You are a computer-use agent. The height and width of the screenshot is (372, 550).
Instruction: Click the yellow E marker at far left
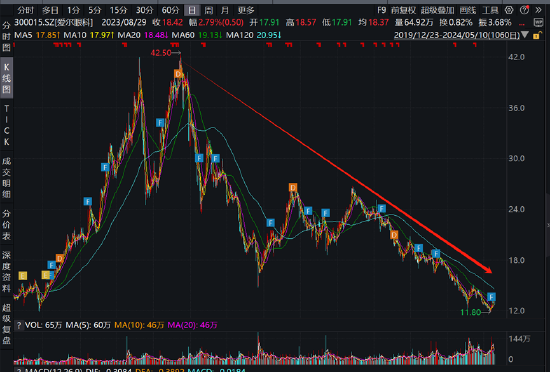click(x=22, y=276)
